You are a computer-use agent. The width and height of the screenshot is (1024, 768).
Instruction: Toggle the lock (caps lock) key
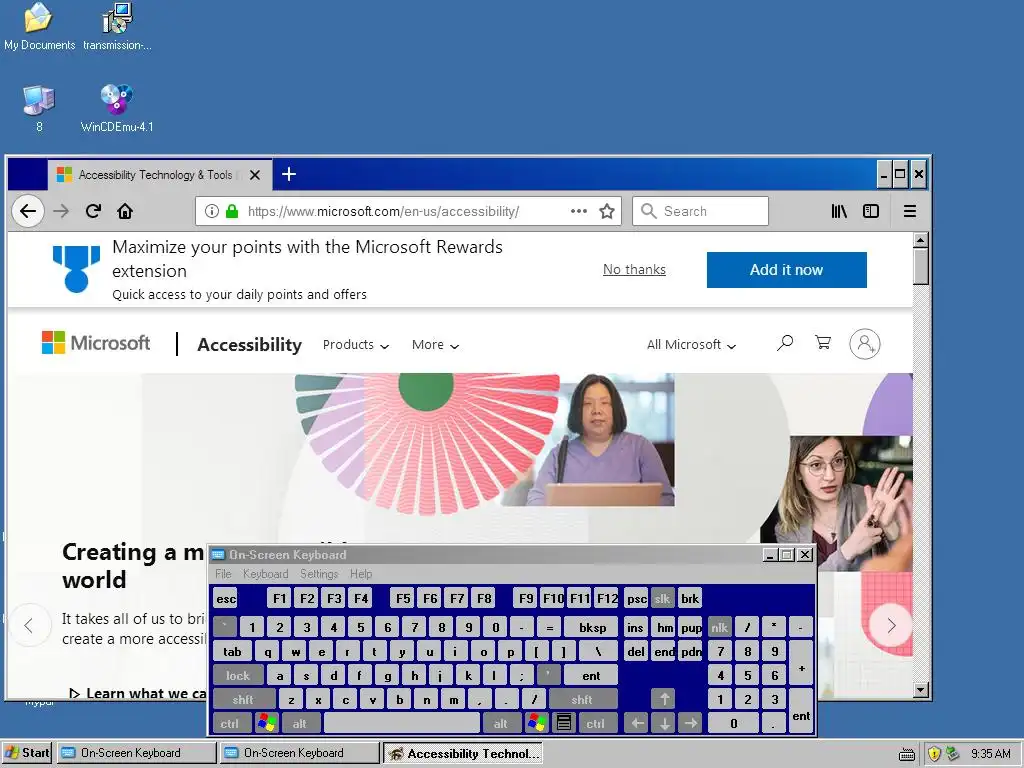click(238, 675)
